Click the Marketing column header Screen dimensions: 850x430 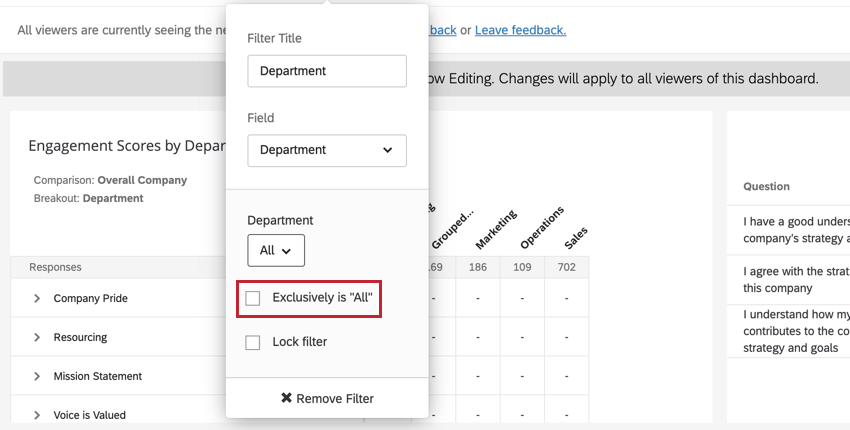(496, 229)
